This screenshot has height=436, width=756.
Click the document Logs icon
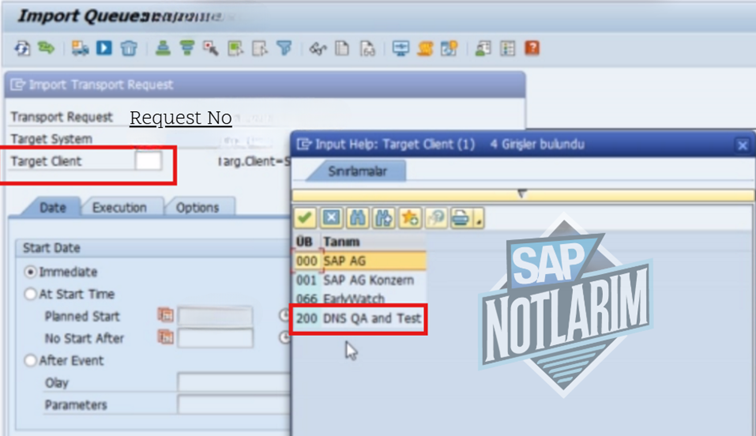[342, 48]
